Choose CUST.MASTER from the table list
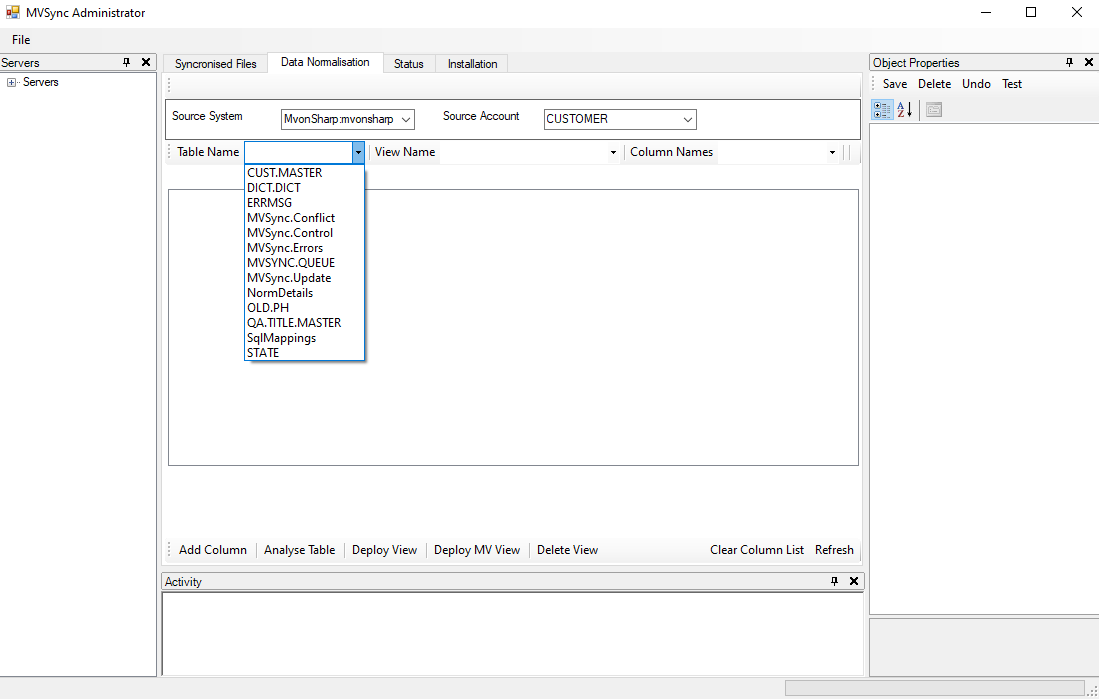Viewport: 1099px width, 699px height. click(x=304, y=172)
